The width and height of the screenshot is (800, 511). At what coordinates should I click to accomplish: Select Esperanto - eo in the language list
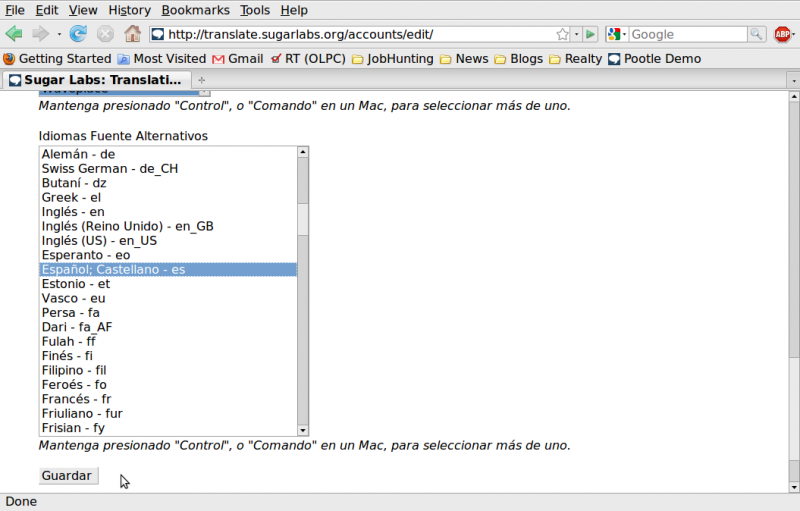[85, 255]
